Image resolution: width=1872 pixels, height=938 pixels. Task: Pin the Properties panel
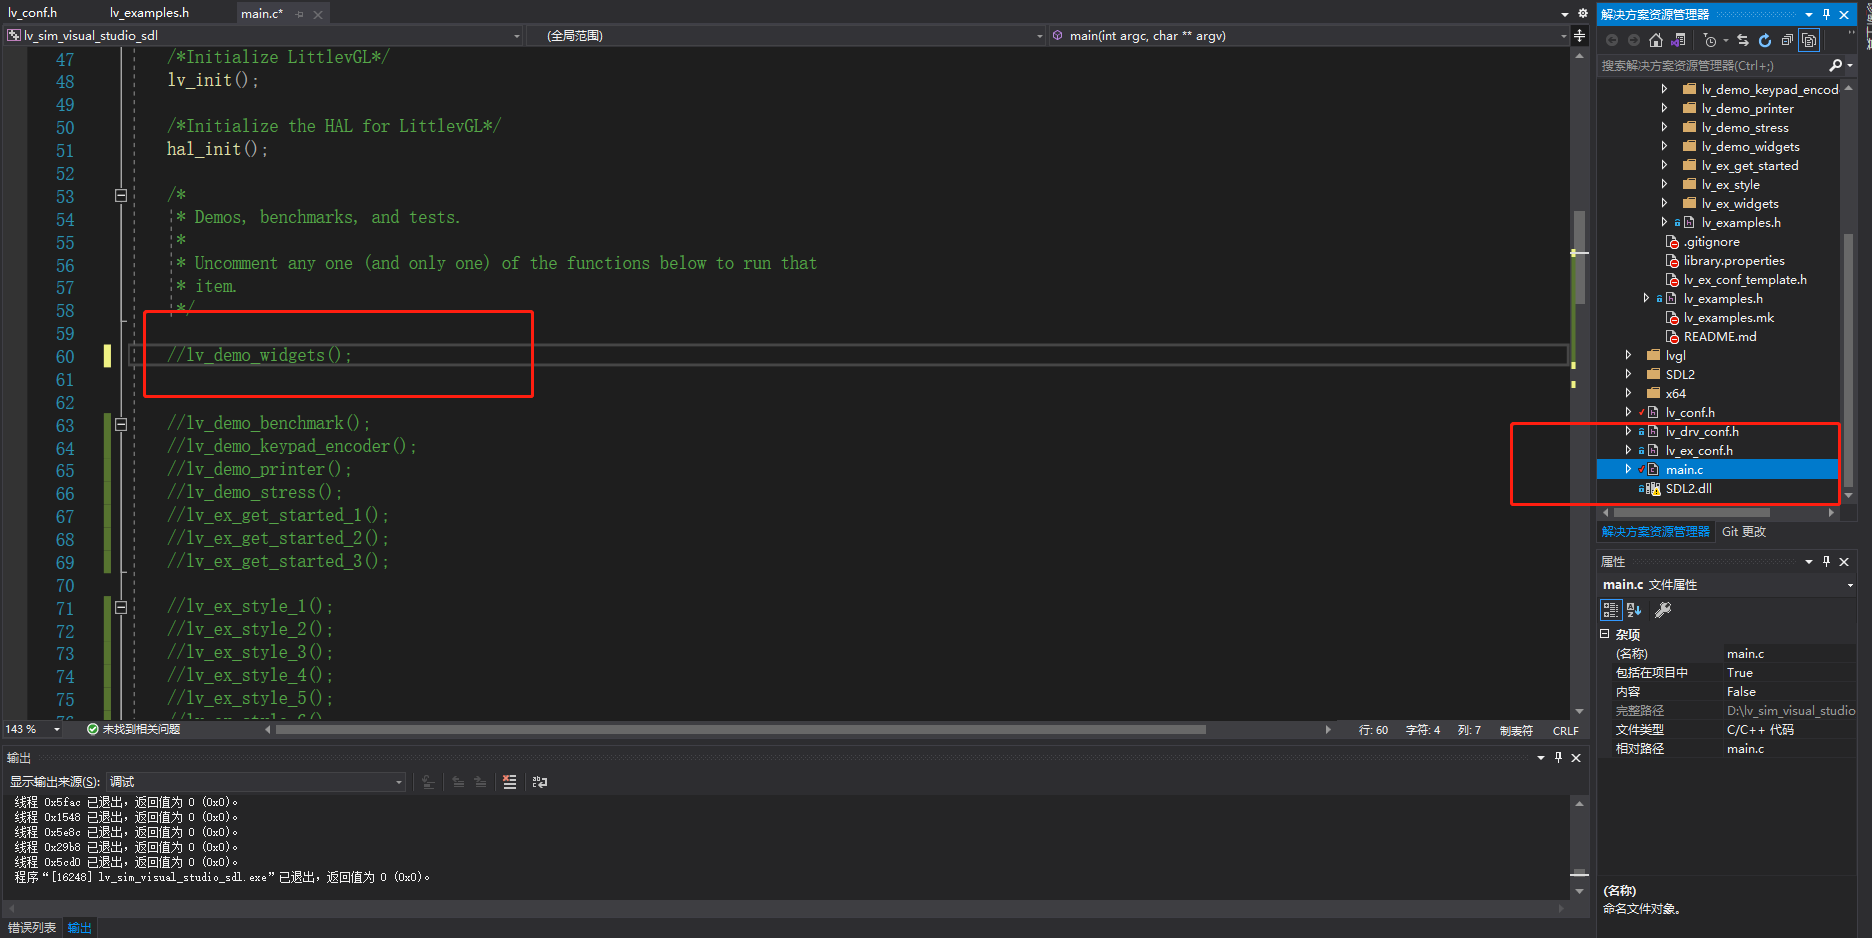[x=1826, y=561]
